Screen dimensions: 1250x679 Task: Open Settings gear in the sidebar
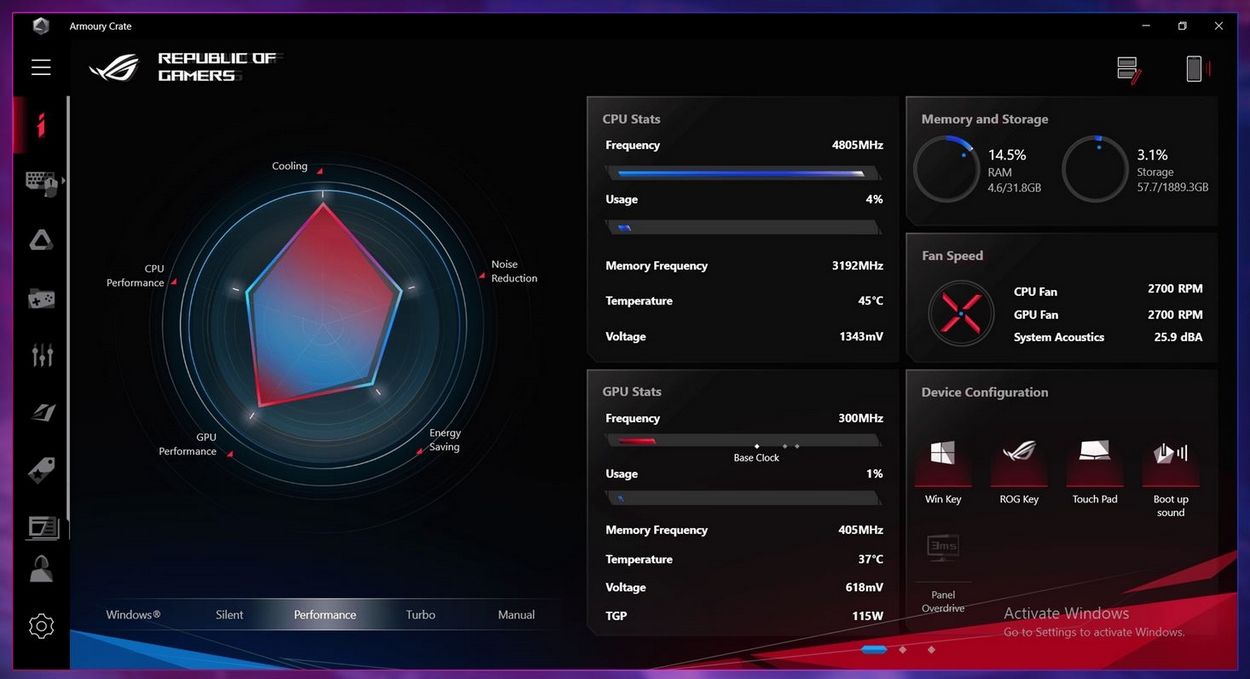click(41, 626)
